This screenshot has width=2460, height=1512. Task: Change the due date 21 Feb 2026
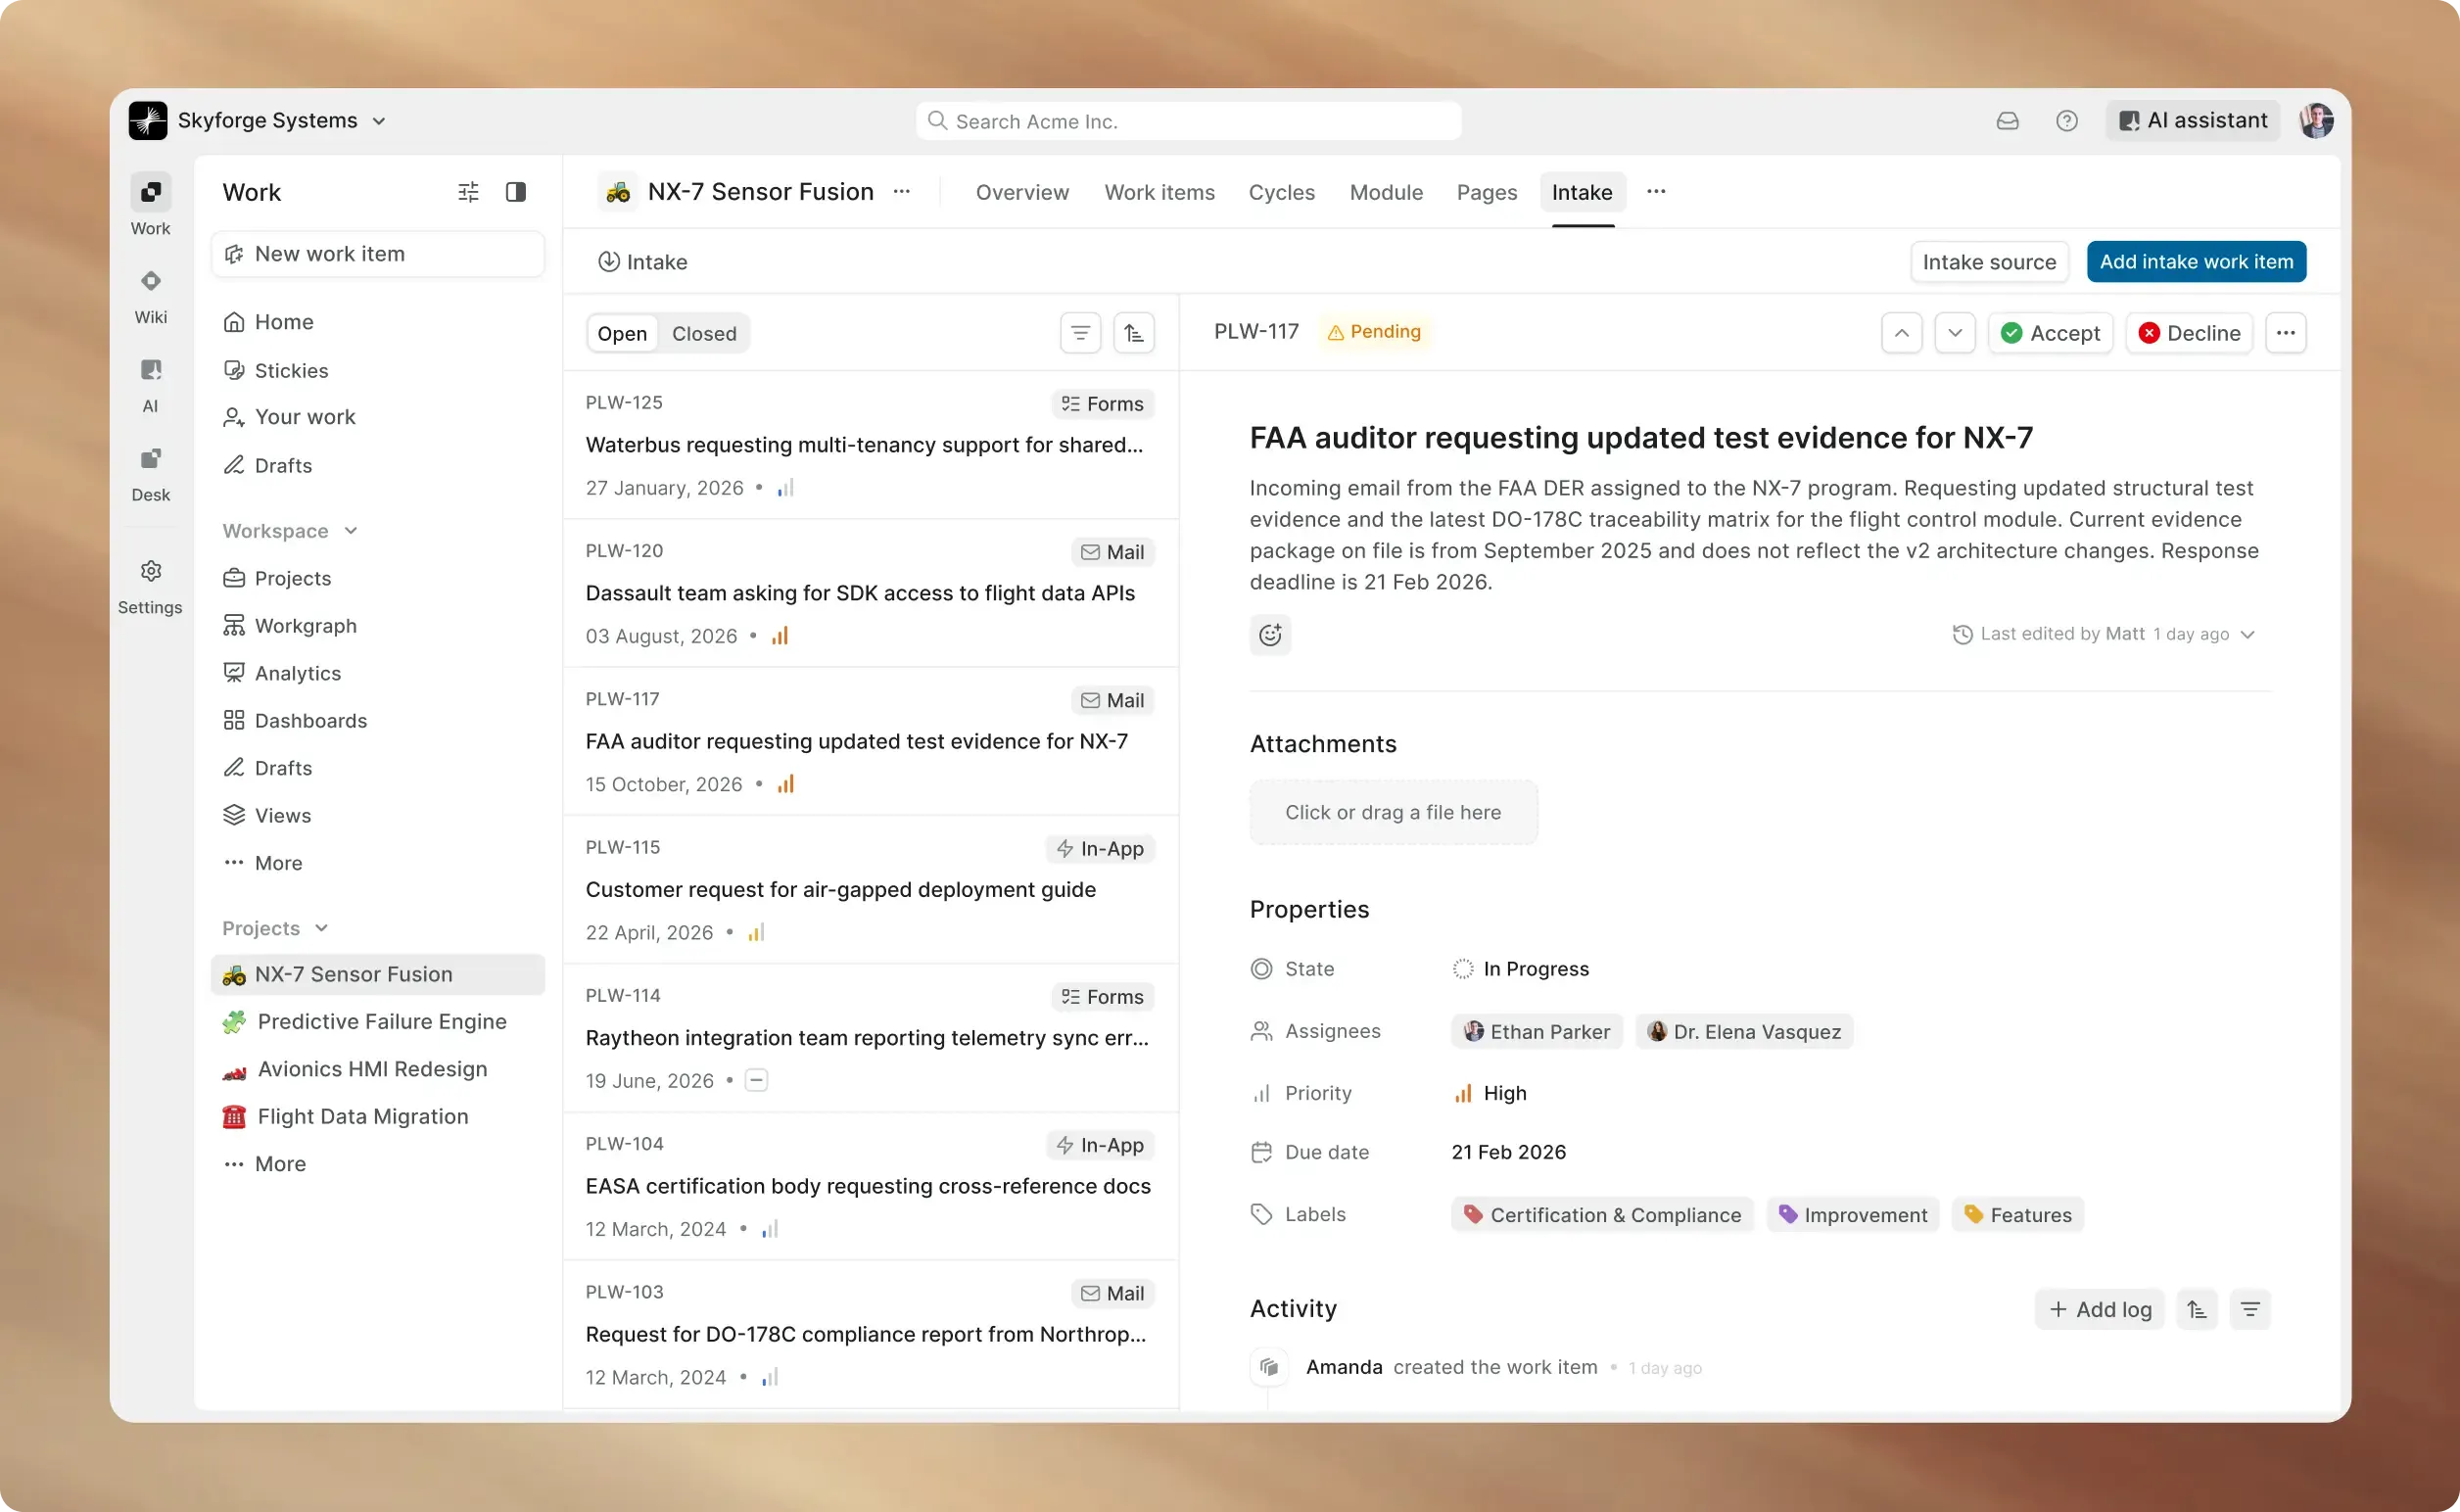pyautogui.click(x=1508, y=1152)
